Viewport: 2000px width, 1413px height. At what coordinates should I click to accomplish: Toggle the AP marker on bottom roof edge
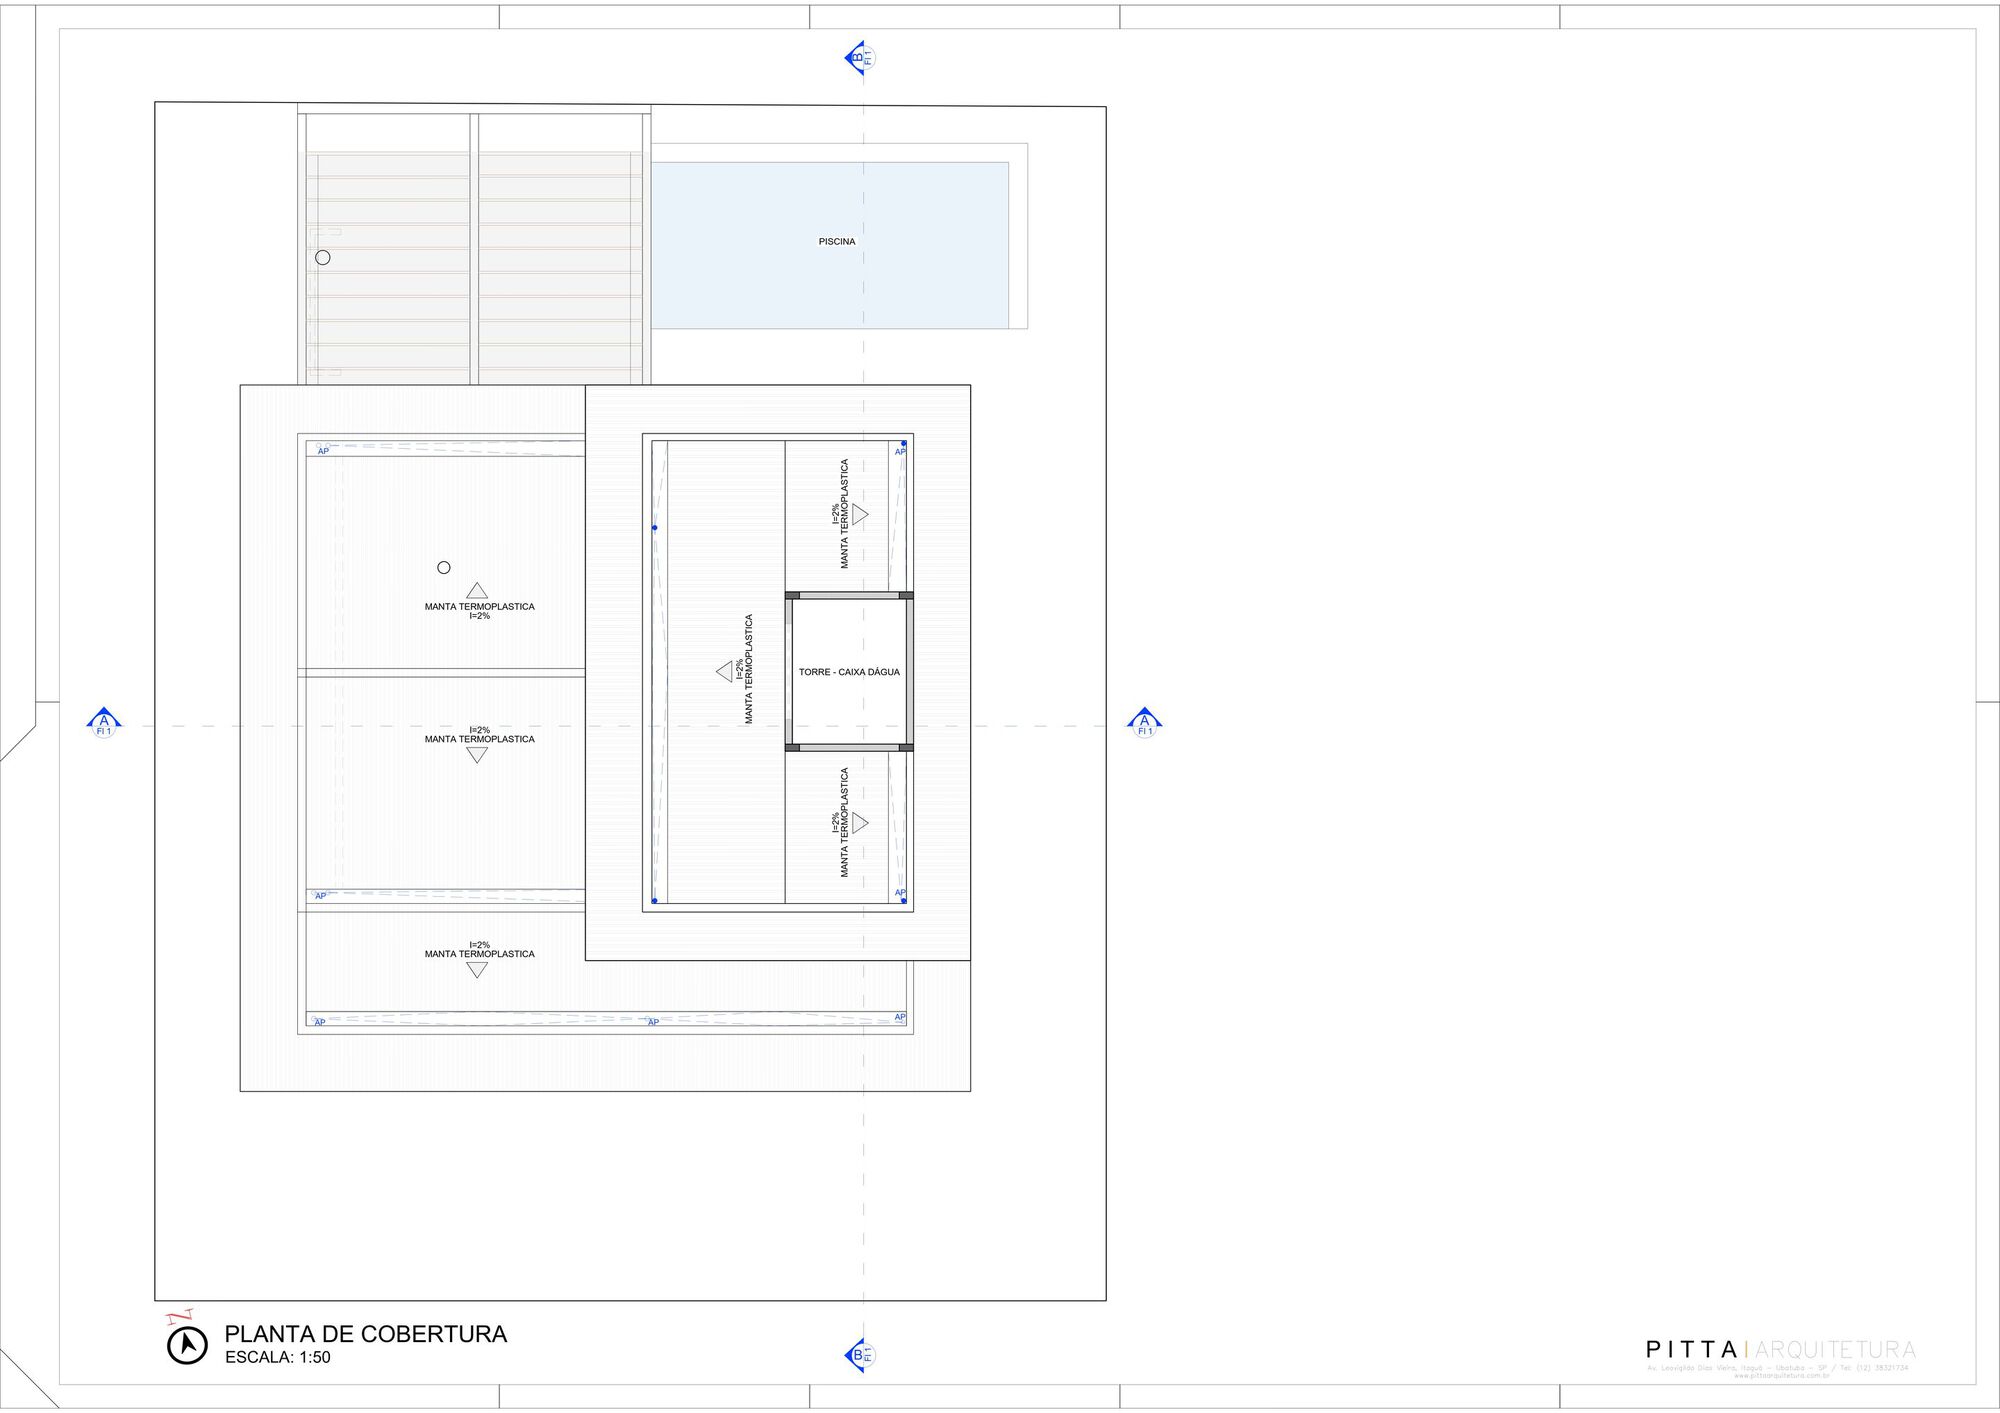point(320,1023)
